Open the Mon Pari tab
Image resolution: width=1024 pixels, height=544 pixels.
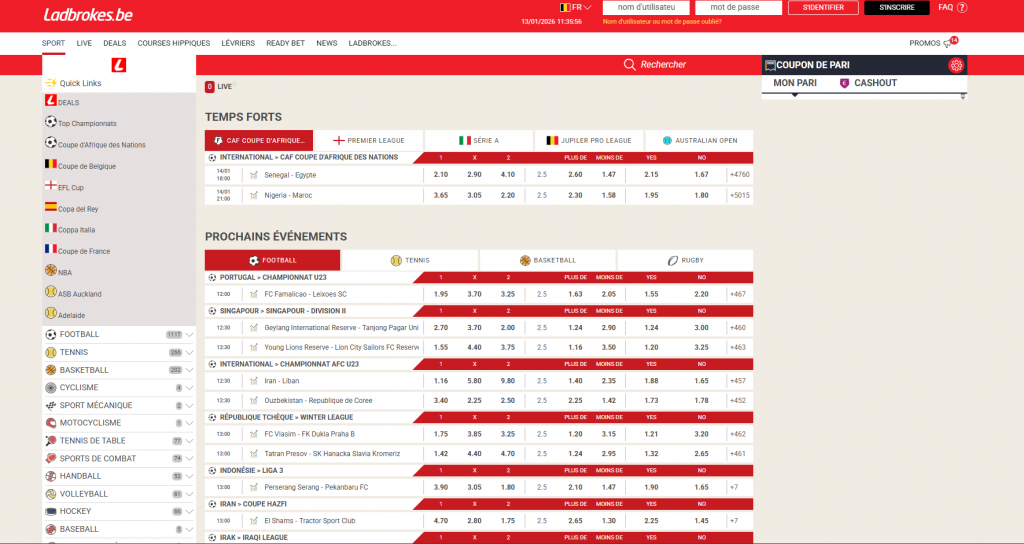(x=795, y=83)
